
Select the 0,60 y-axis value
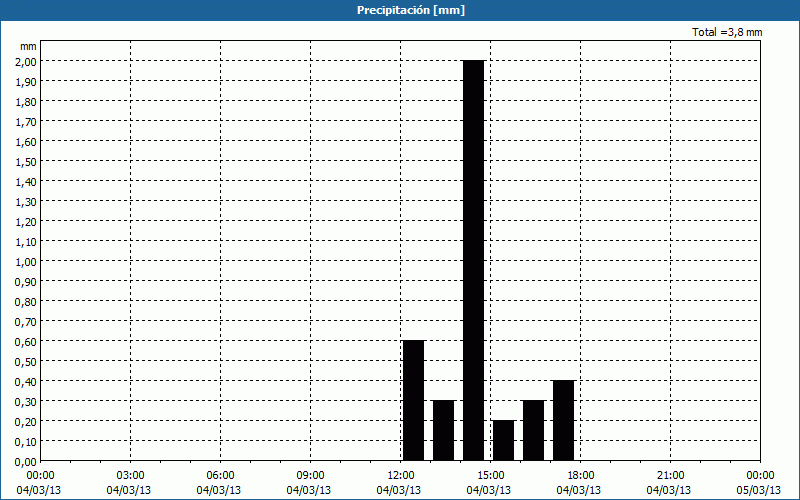pos(27,341)
